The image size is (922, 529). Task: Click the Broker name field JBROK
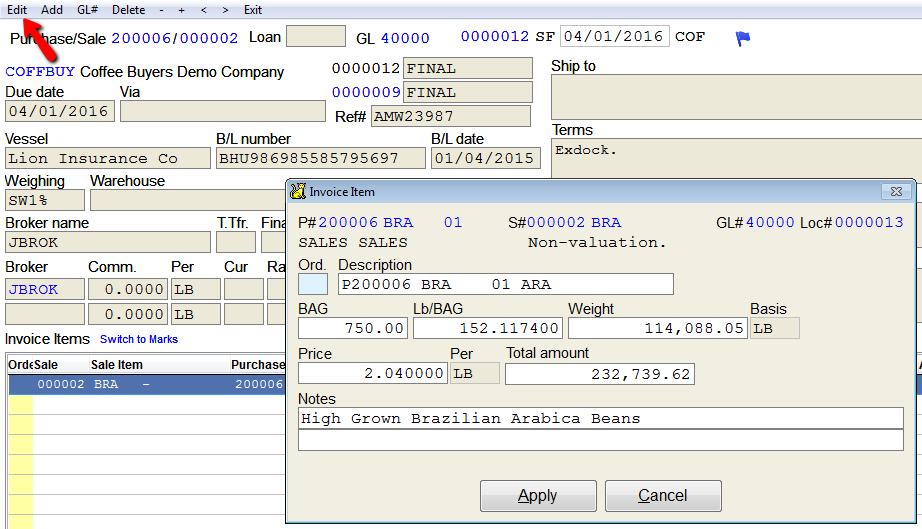(x=108, y=242)
